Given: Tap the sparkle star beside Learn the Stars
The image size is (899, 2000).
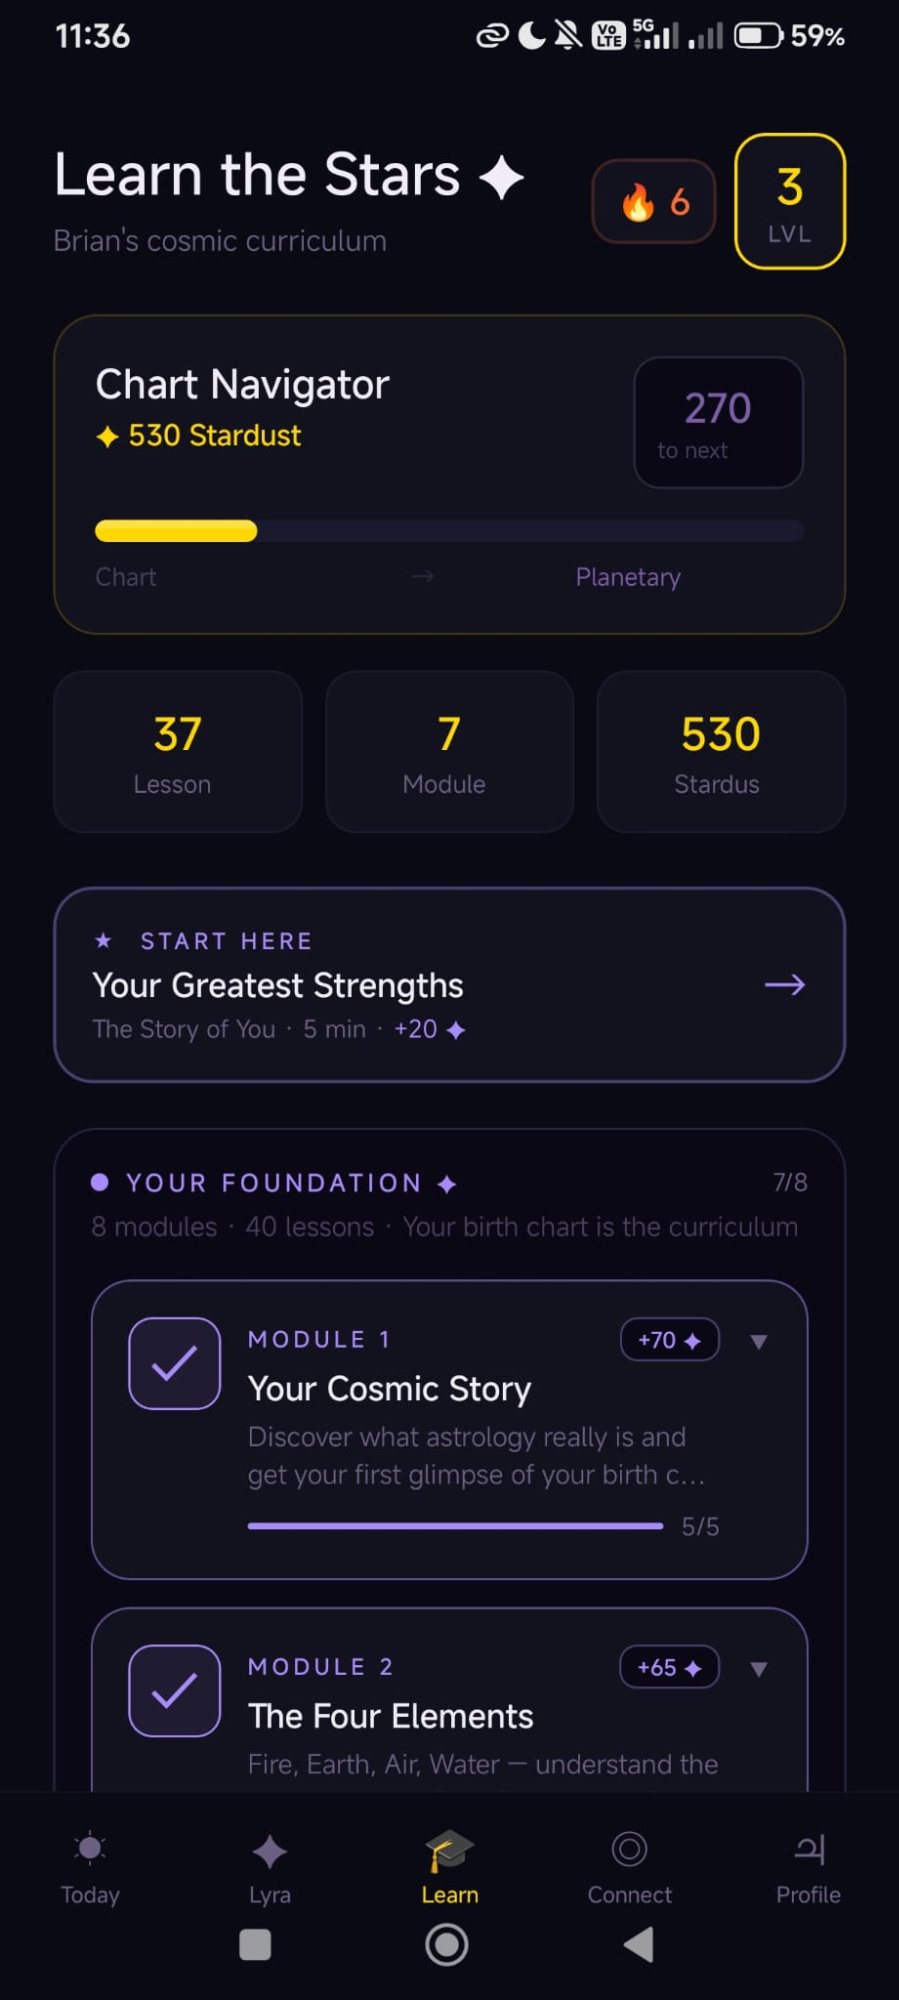Looking at the screenshot, I should pyautogui.click(x=502, y=178).
